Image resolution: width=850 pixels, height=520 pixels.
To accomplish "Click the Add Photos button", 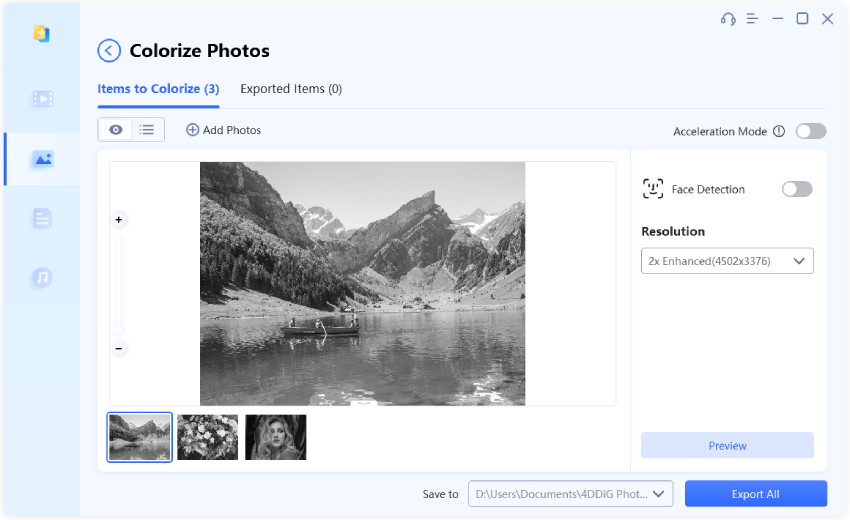I will [224, 130].
